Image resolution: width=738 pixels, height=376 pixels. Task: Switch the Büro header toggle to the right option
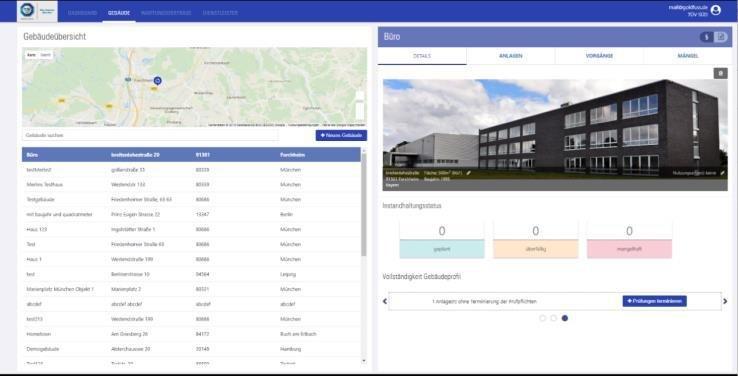point(721,37)
